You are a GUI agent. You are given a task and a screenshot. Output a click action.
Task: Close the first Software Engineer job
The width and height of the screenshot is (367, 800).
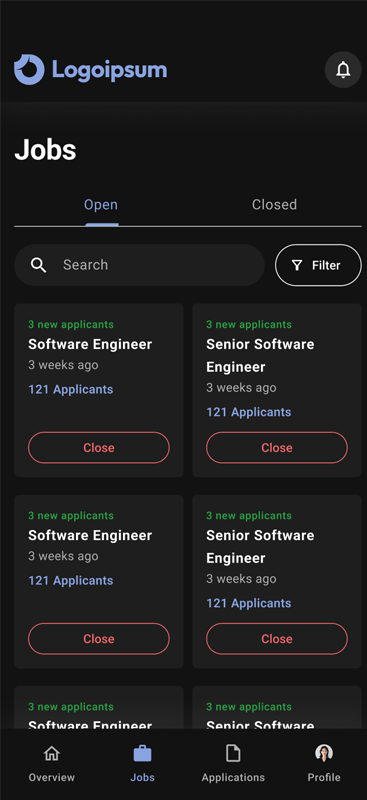click(x=99, y=447)
